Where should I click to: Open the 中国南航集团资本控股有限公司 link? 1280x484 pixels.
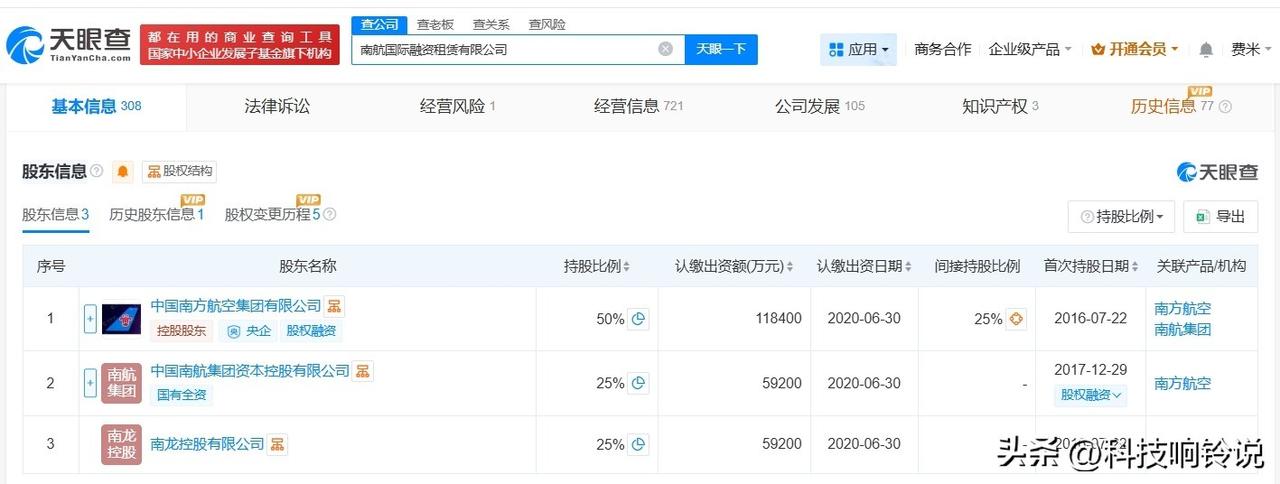(x=250, y=371)
